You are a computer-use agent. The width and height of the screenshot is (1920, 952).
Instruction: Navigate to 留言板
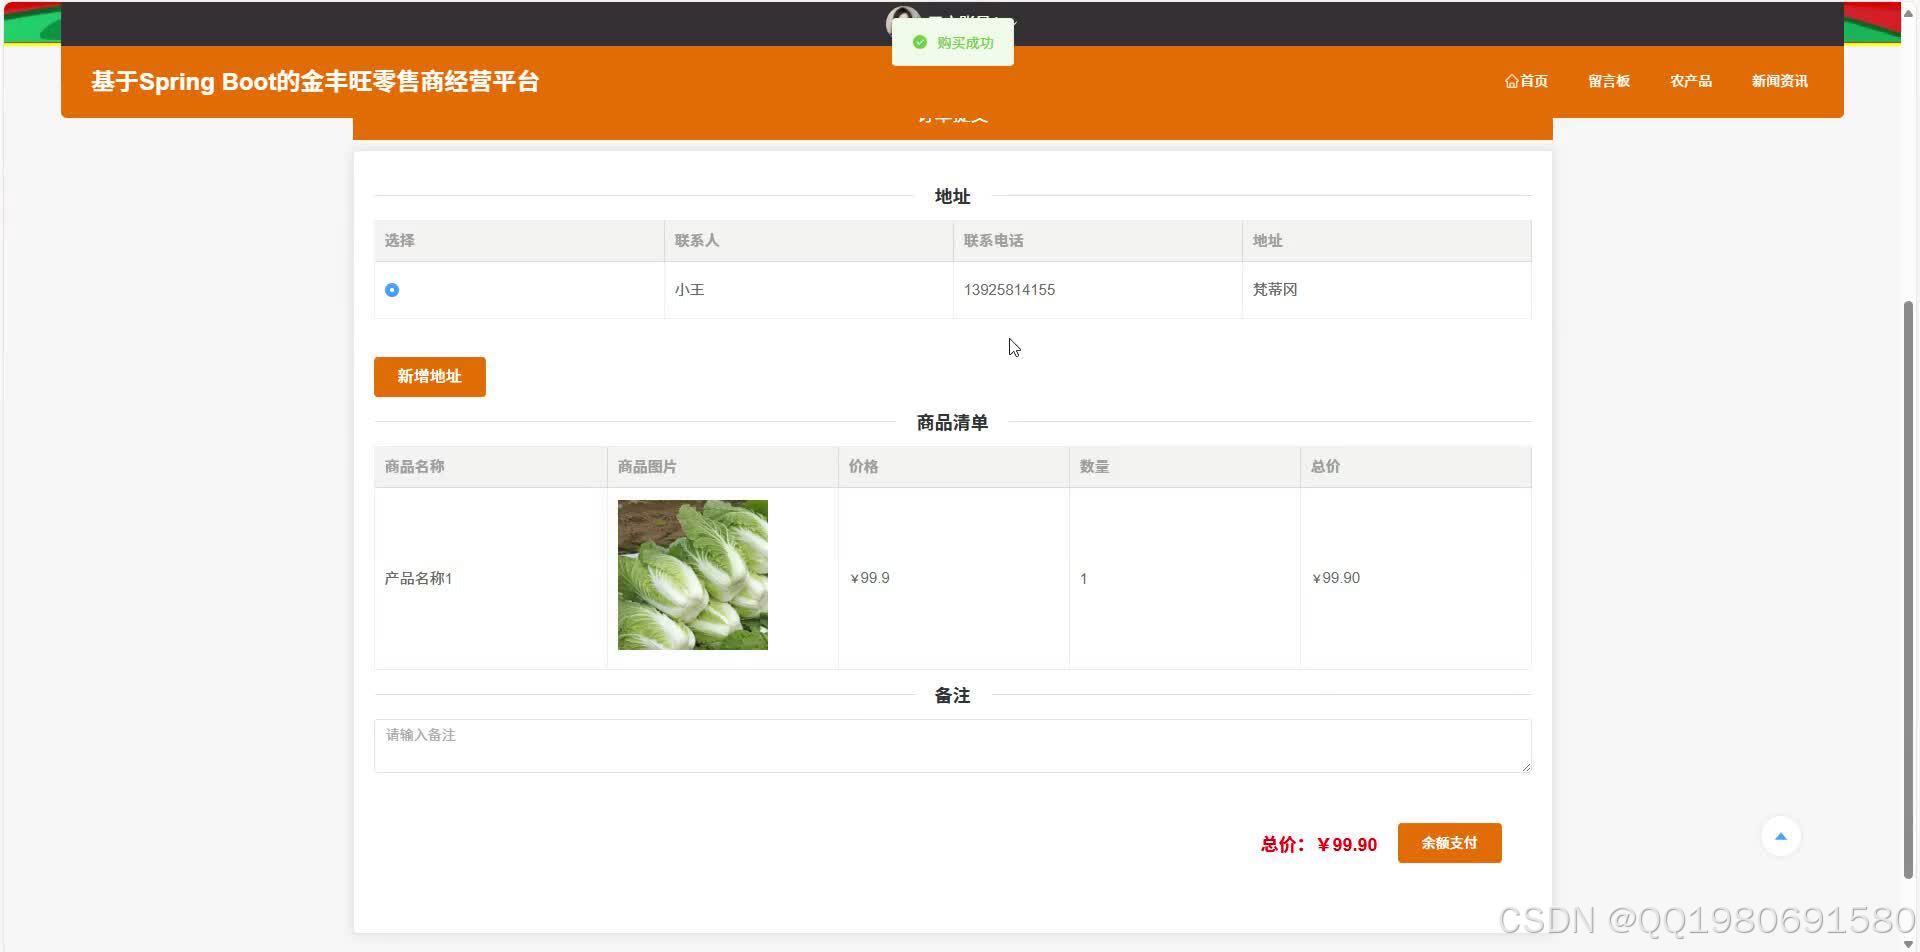[x=1609, y=81]
